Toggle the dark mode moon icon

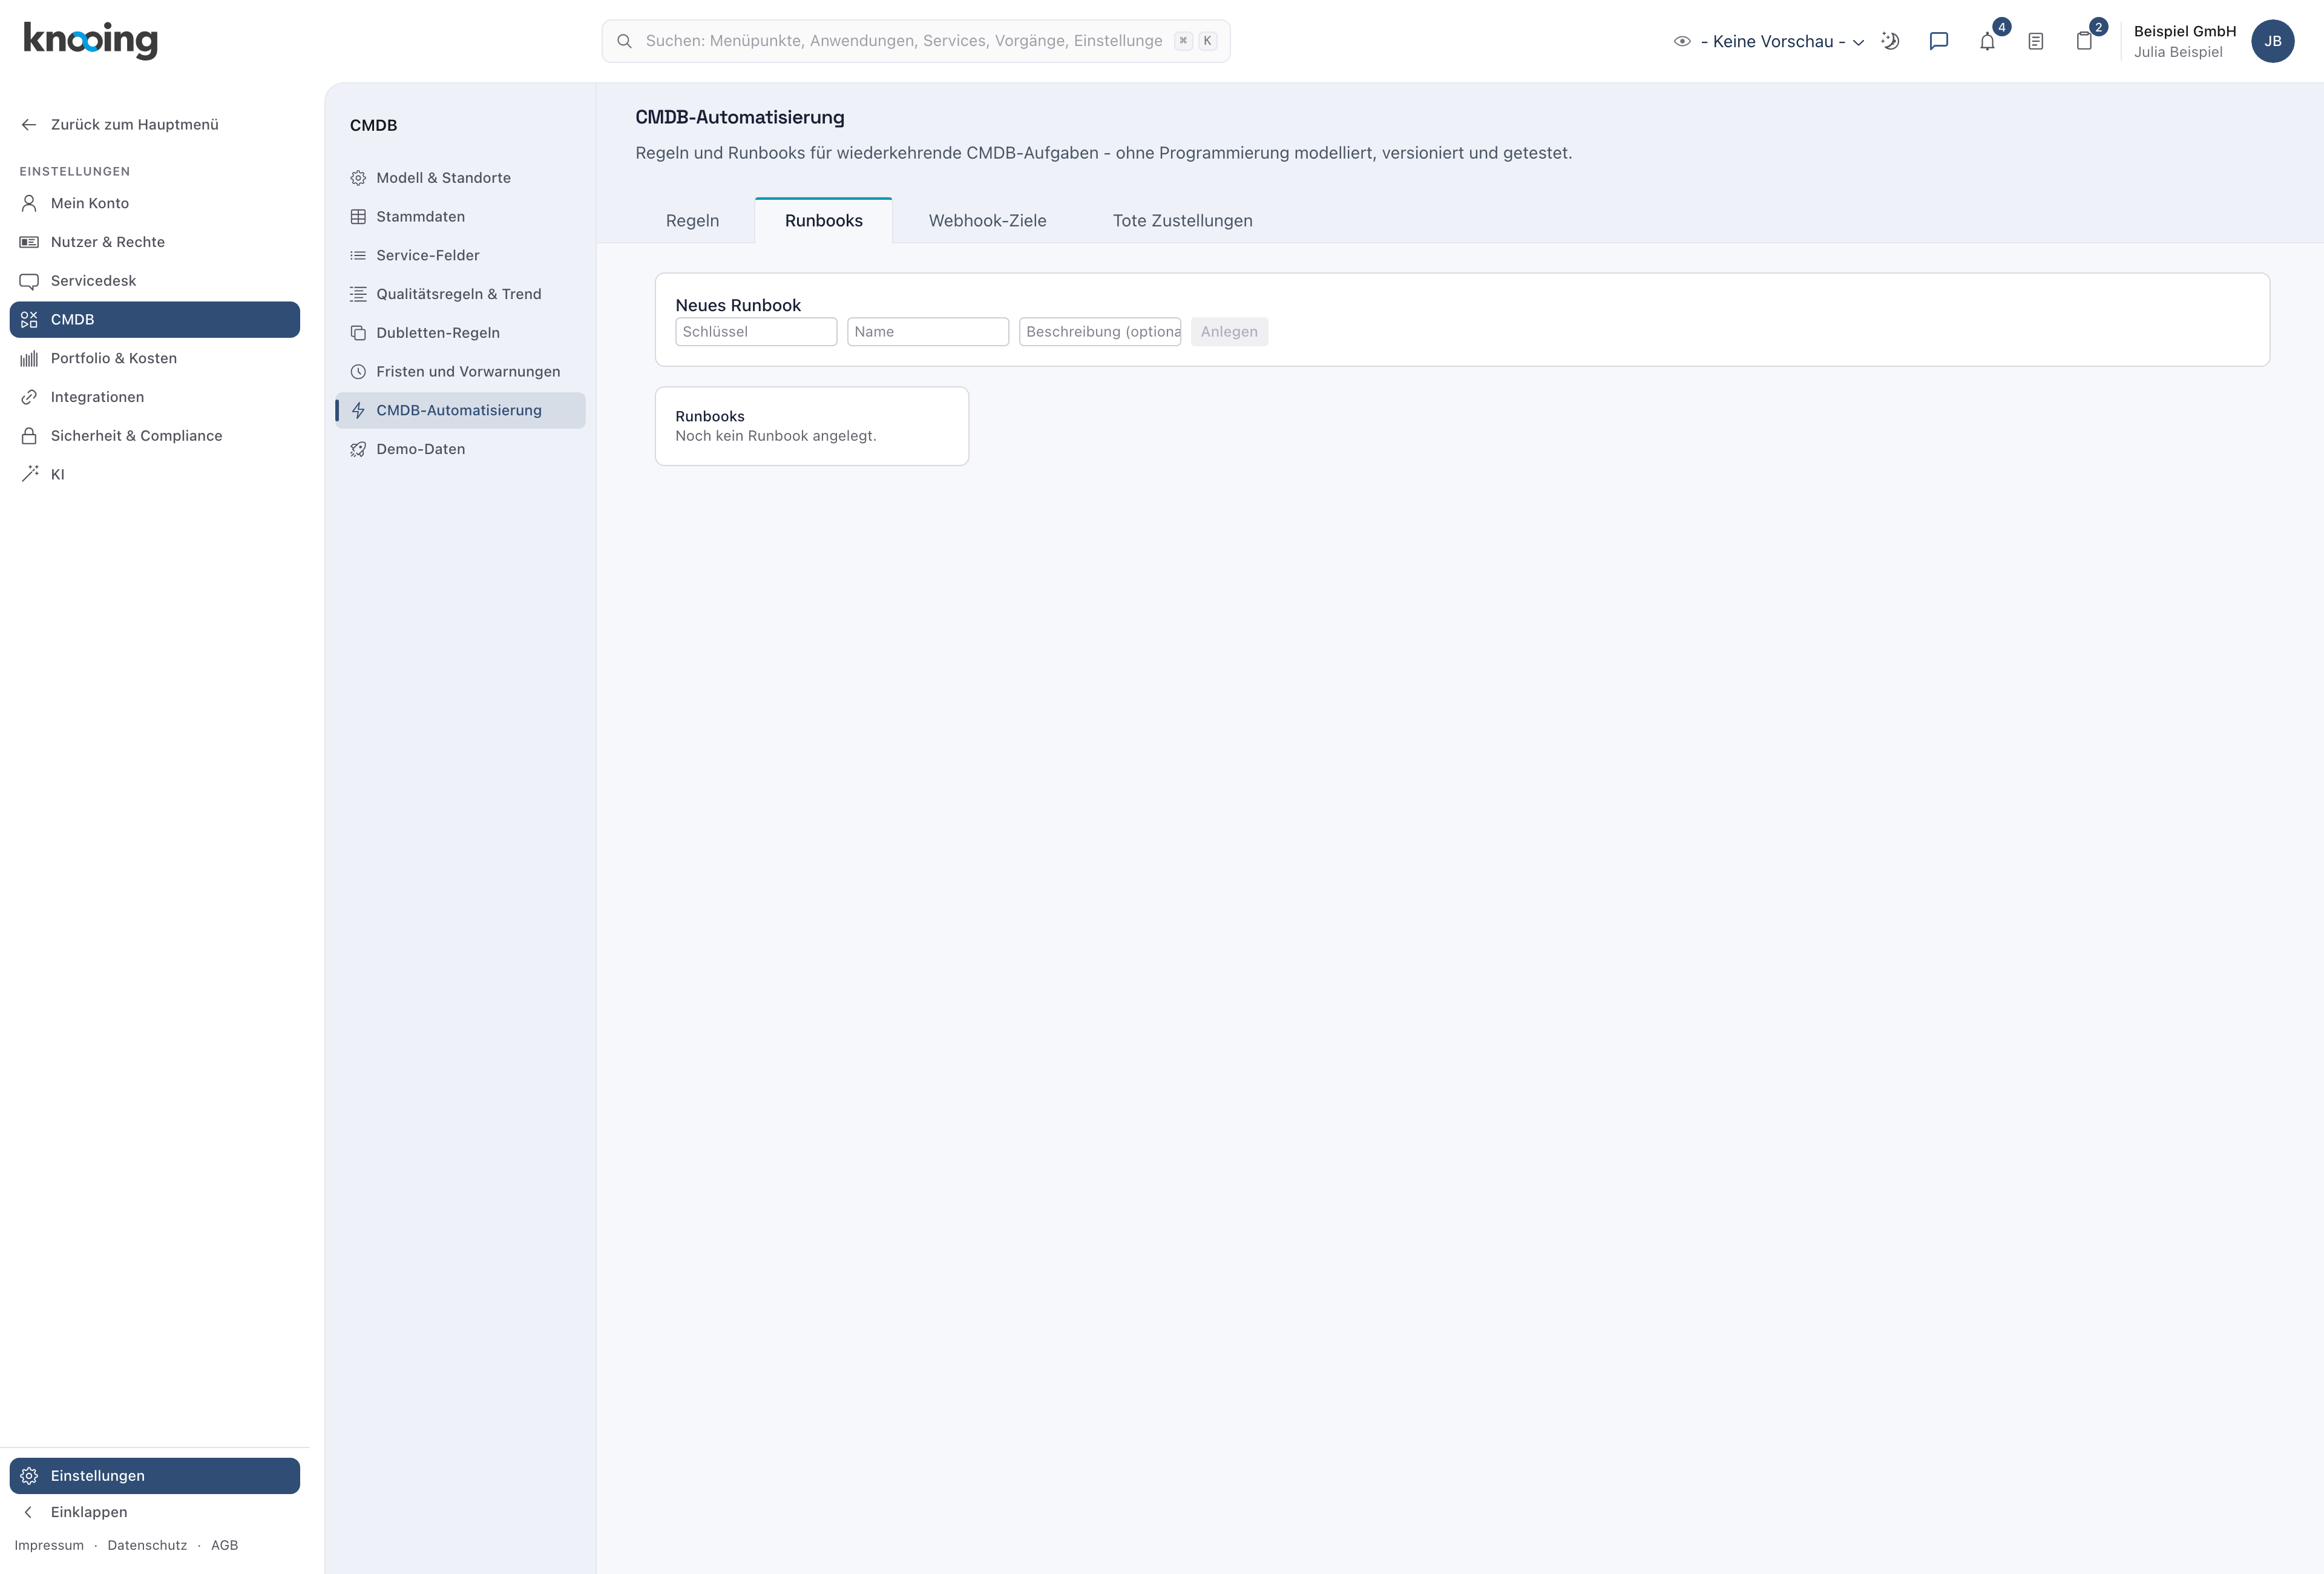tap(1890, 41)
